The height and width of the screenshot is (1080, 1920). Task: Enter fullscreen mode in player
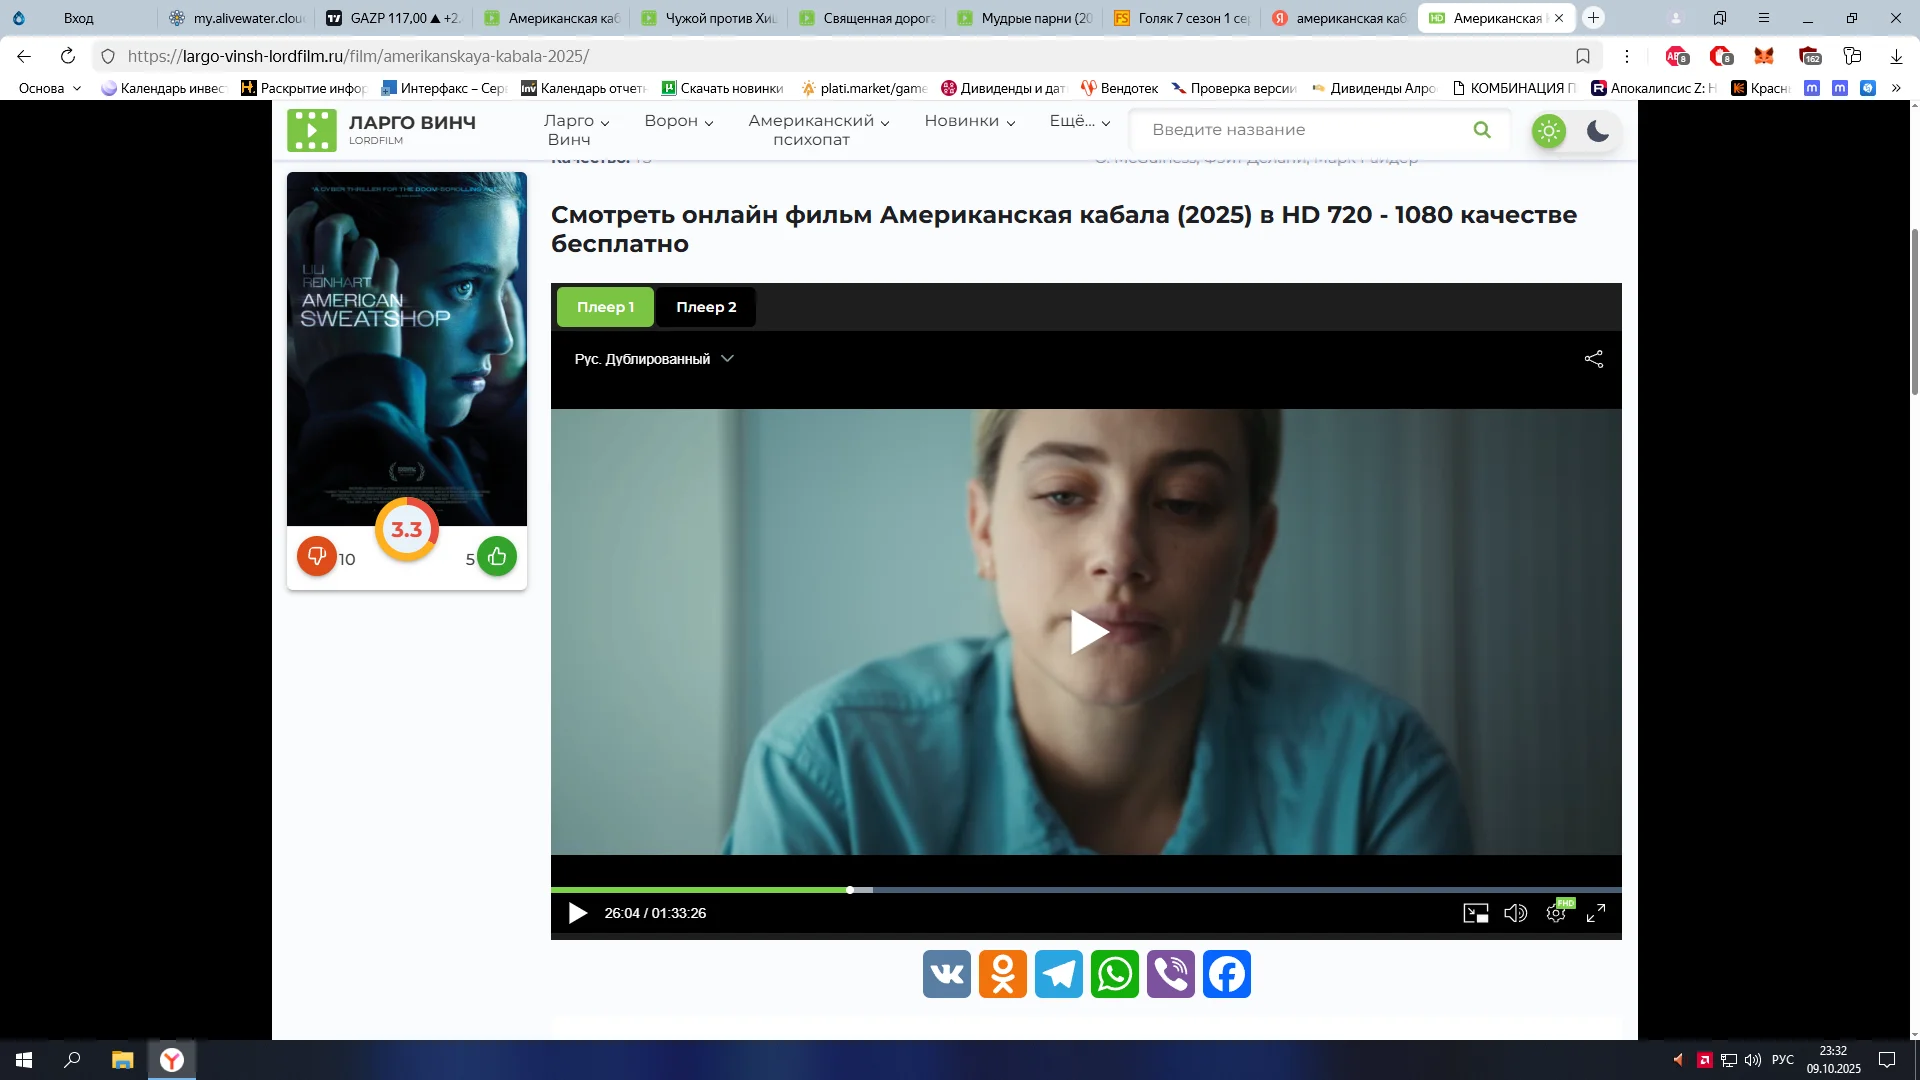1596,913
